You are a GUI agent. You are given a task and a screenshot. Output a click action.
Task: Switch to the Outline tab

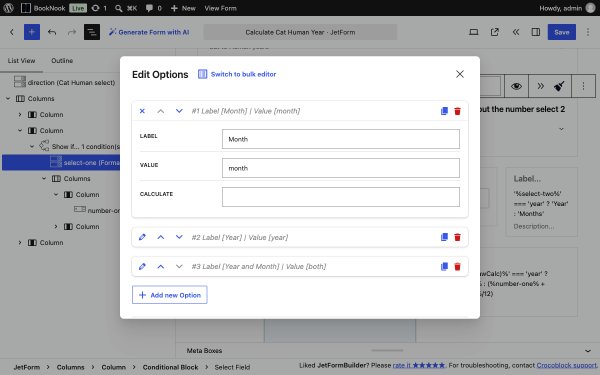(x=62, y=60)
